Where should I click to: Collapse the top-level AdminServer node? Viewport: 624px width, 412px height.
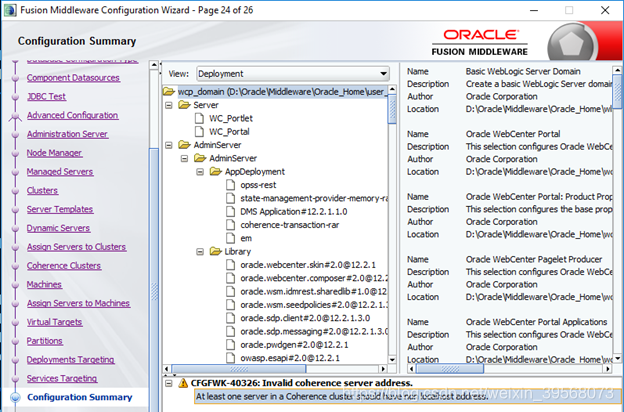tap(169, 145)
